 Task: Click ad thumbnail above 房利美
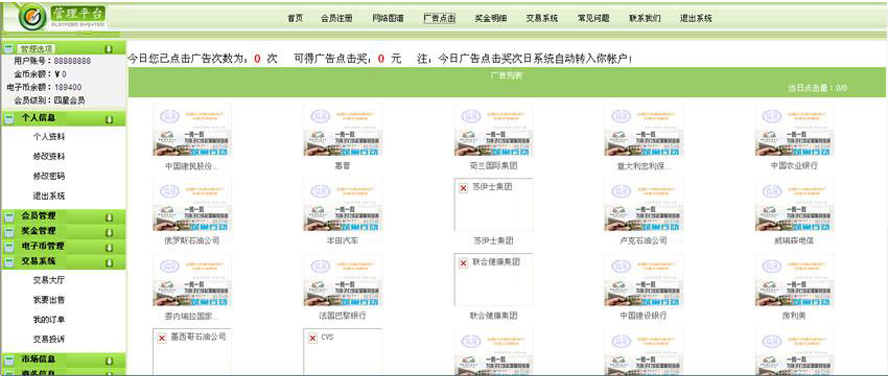click(795, 280)
